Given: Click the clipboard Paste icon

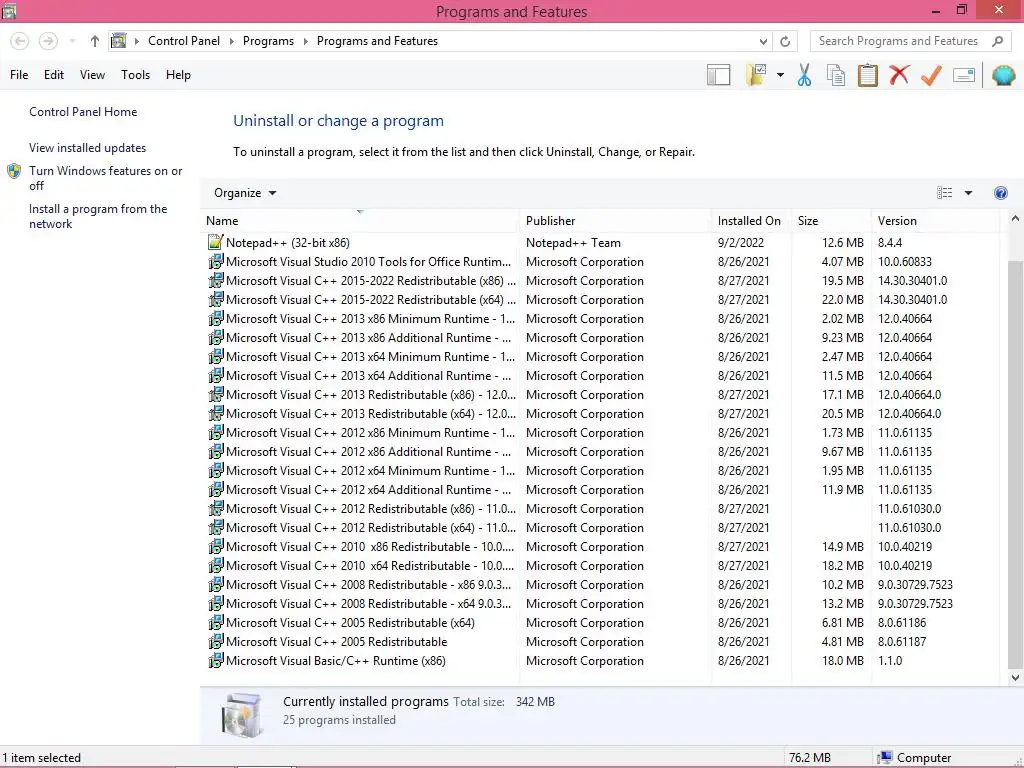Looking at the screenshot, I should click(x=867, y=75).
